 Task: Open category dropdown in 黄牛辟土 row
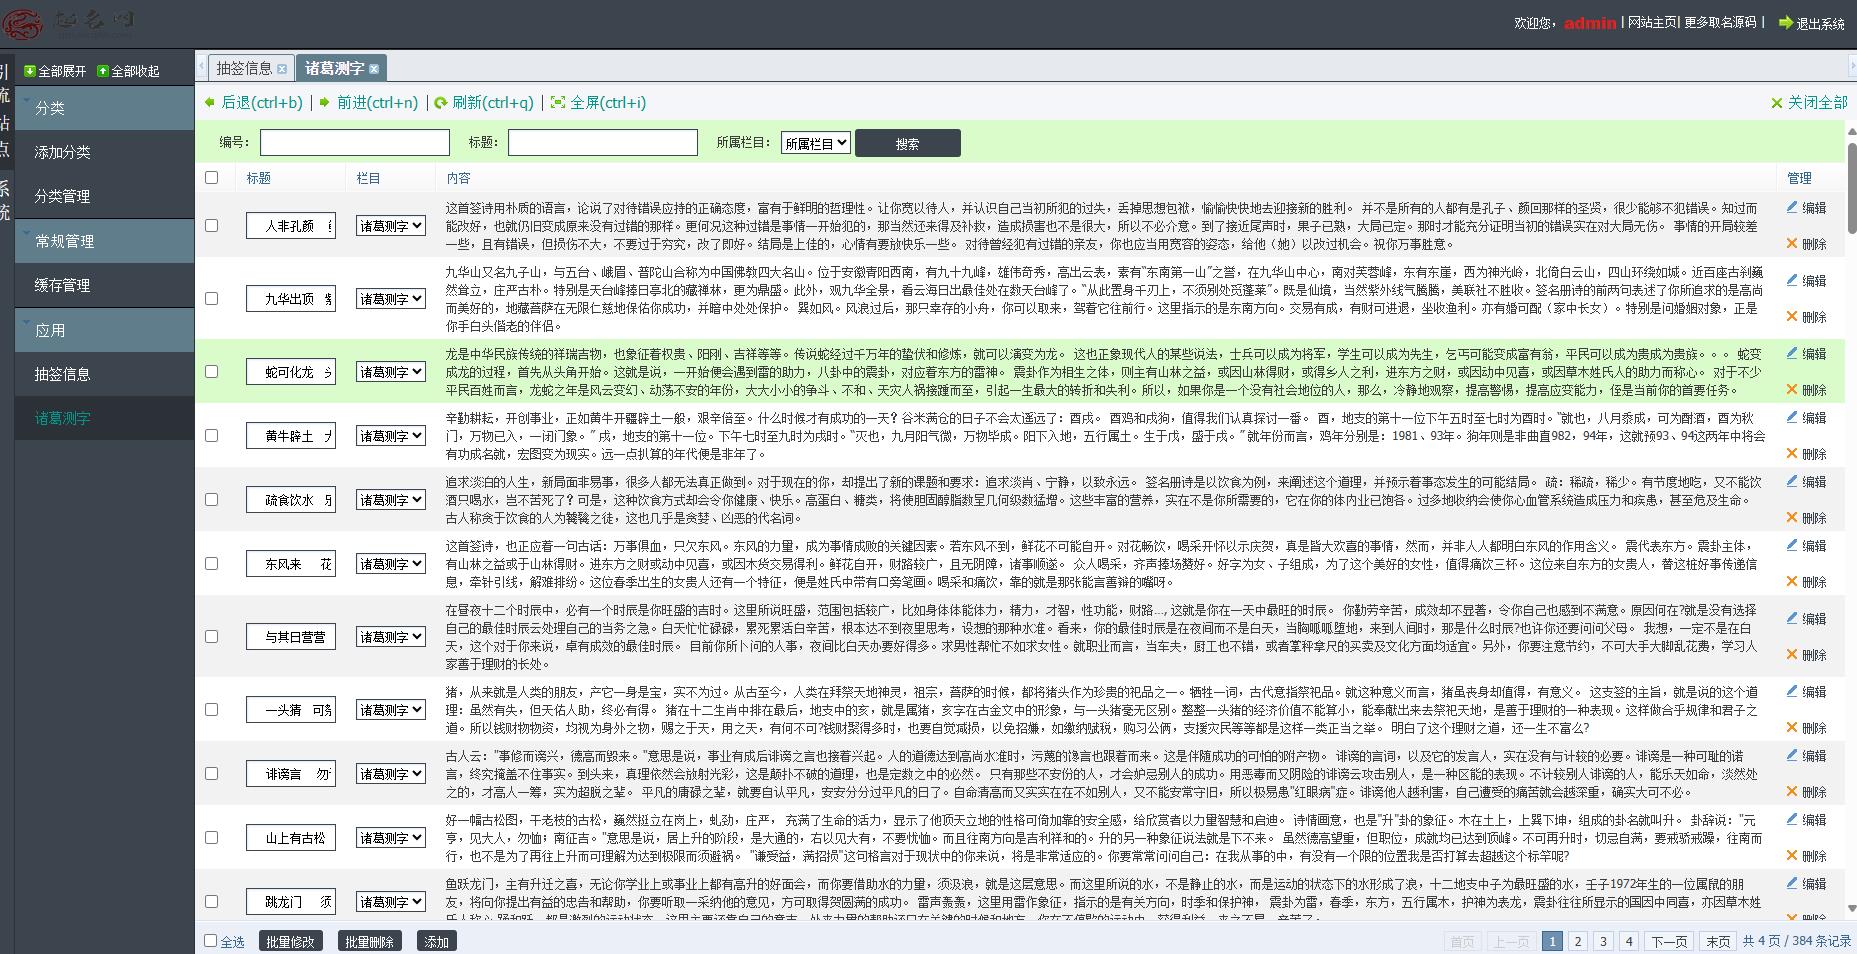coord(391,436)
